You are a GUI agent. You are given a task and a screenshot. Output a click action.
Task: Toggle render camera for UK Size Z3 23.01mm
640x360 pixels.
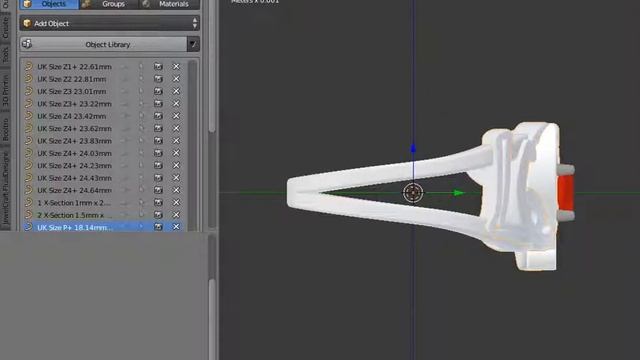158,91
